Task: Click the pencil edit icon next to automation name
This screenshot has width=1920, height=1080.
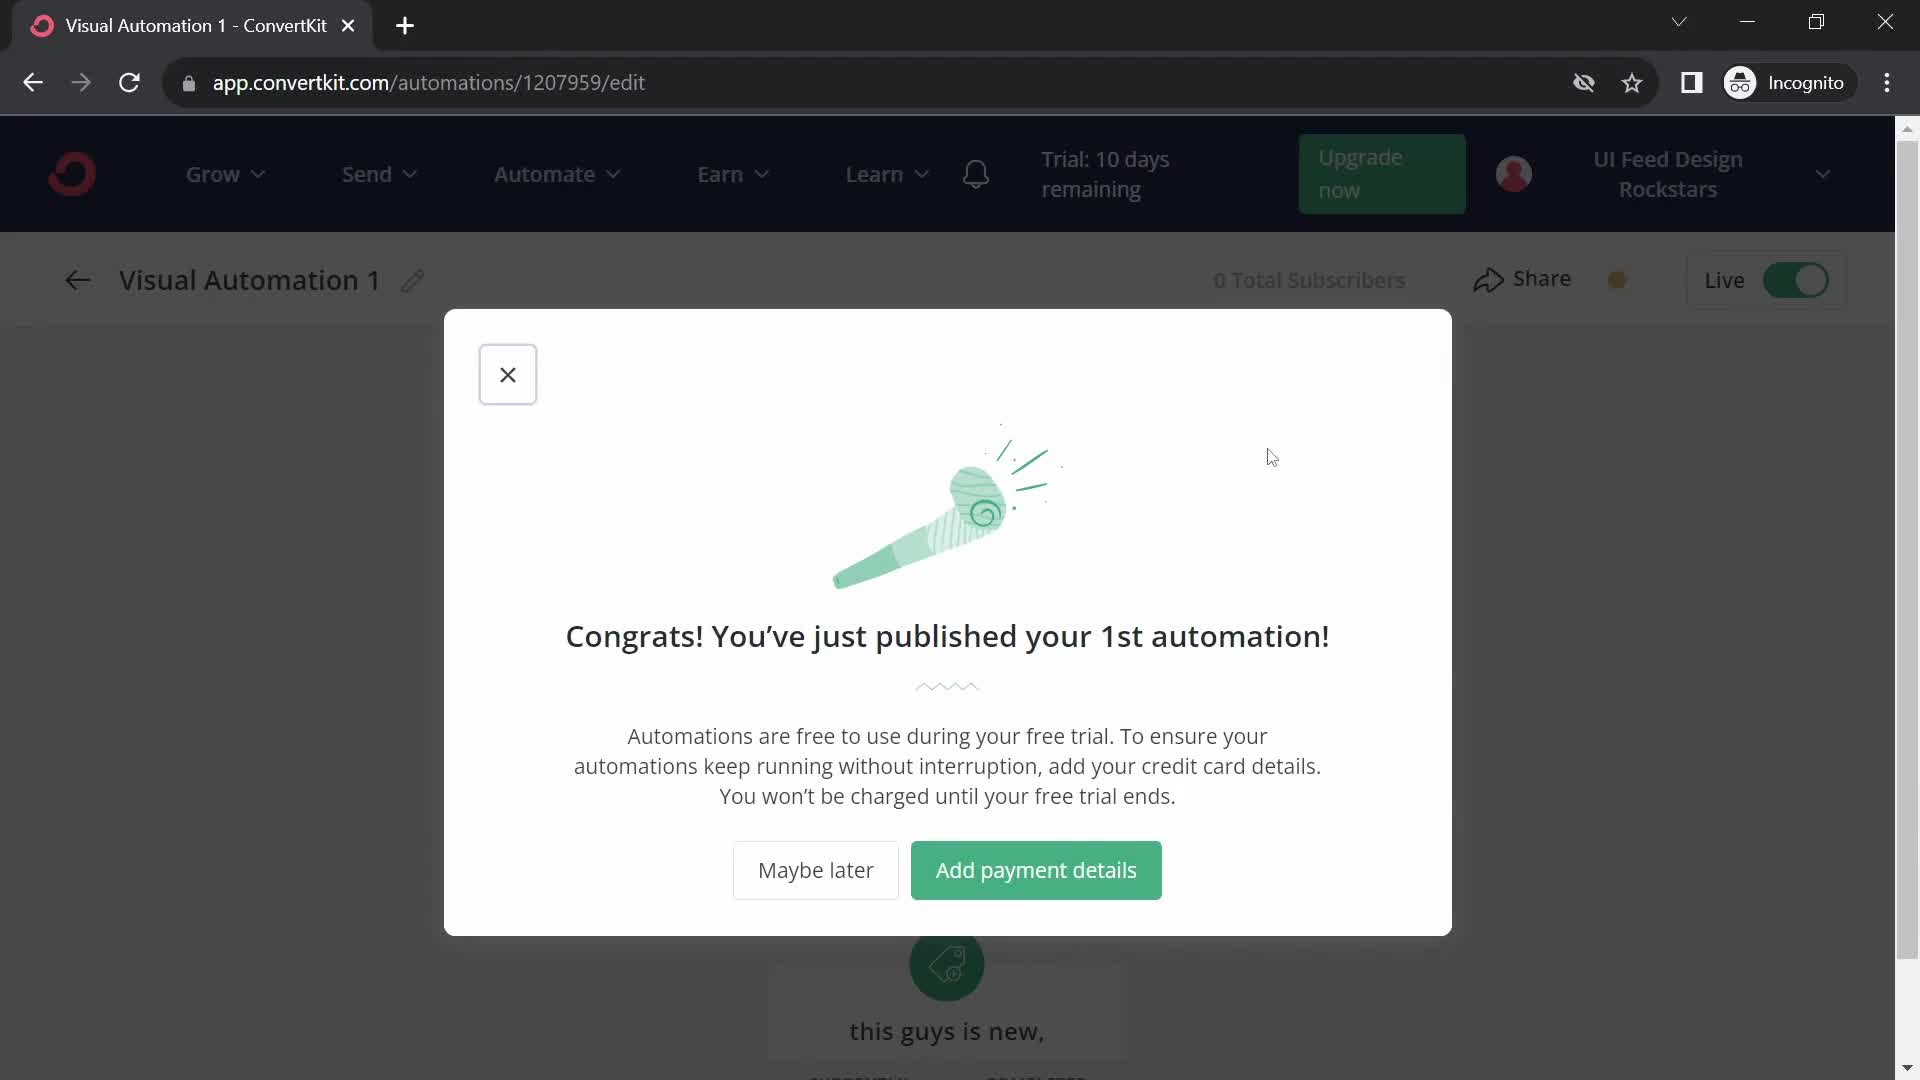Action: click(x=413, y=278)
